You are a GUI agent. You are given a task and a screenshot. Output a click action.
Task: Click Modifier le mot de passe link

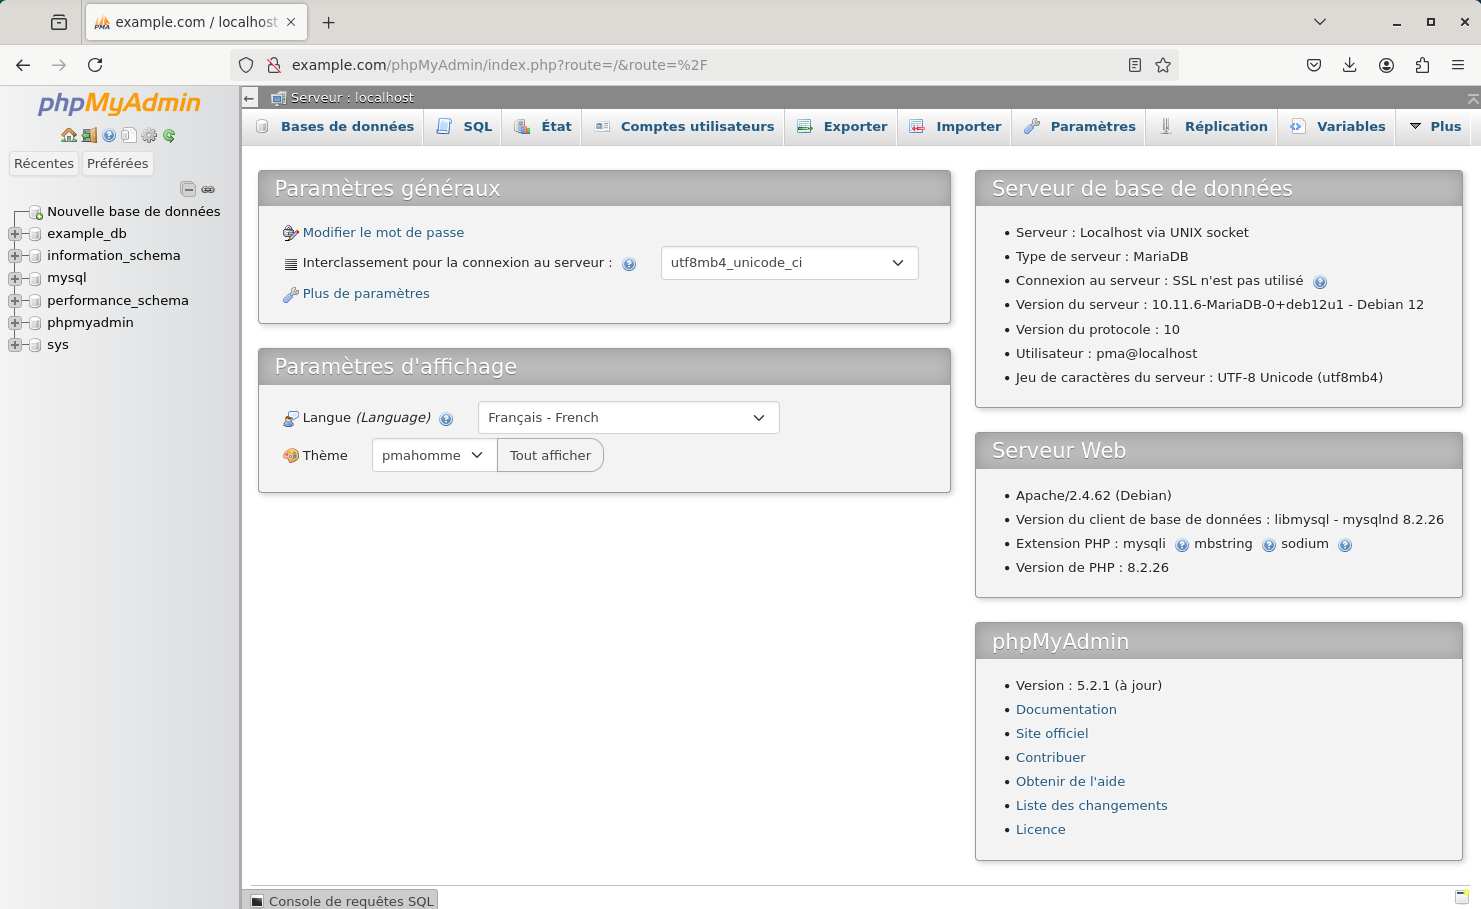(x=383, y=232)
